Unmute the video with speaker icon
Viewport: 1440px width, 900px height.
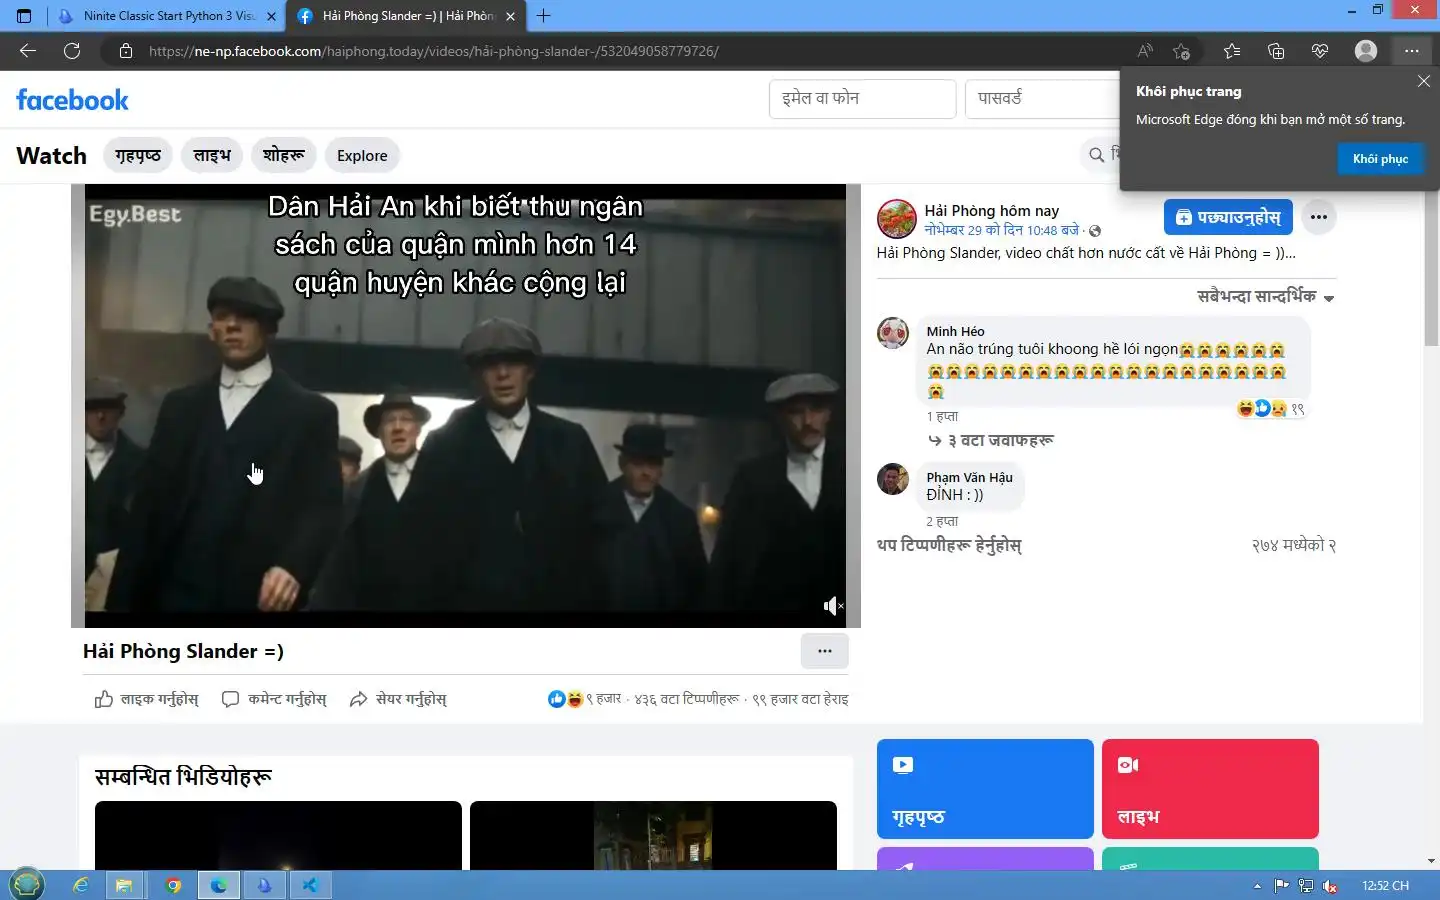[832, 606]
